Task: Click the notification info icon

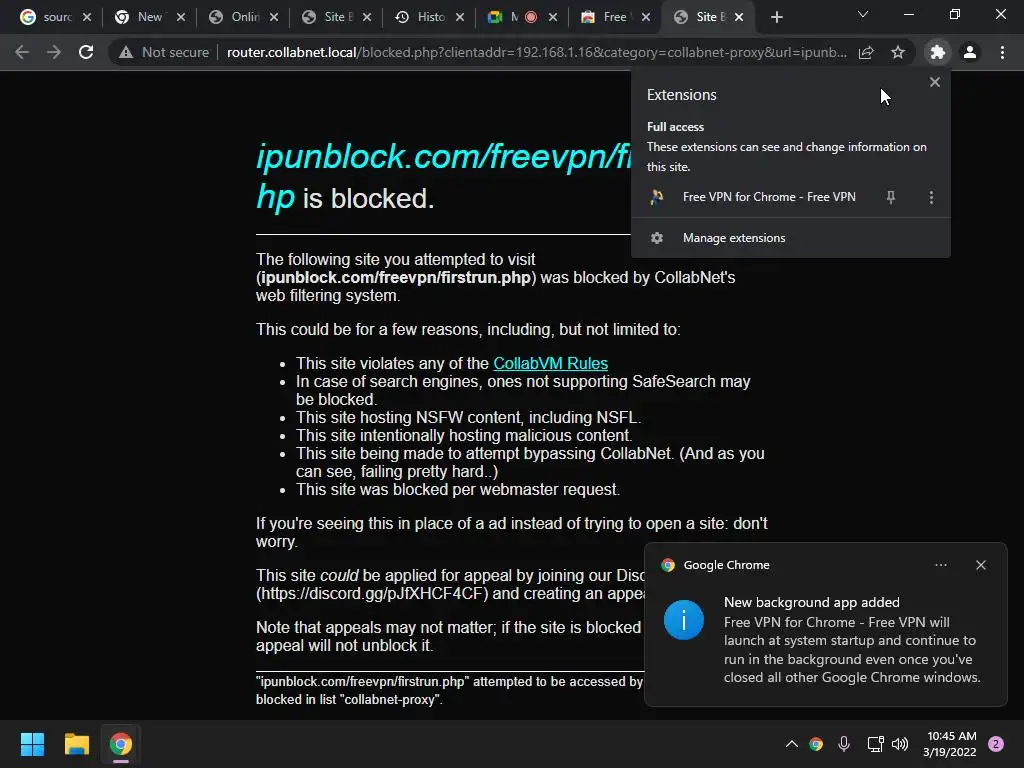Action: pos(684,620)
